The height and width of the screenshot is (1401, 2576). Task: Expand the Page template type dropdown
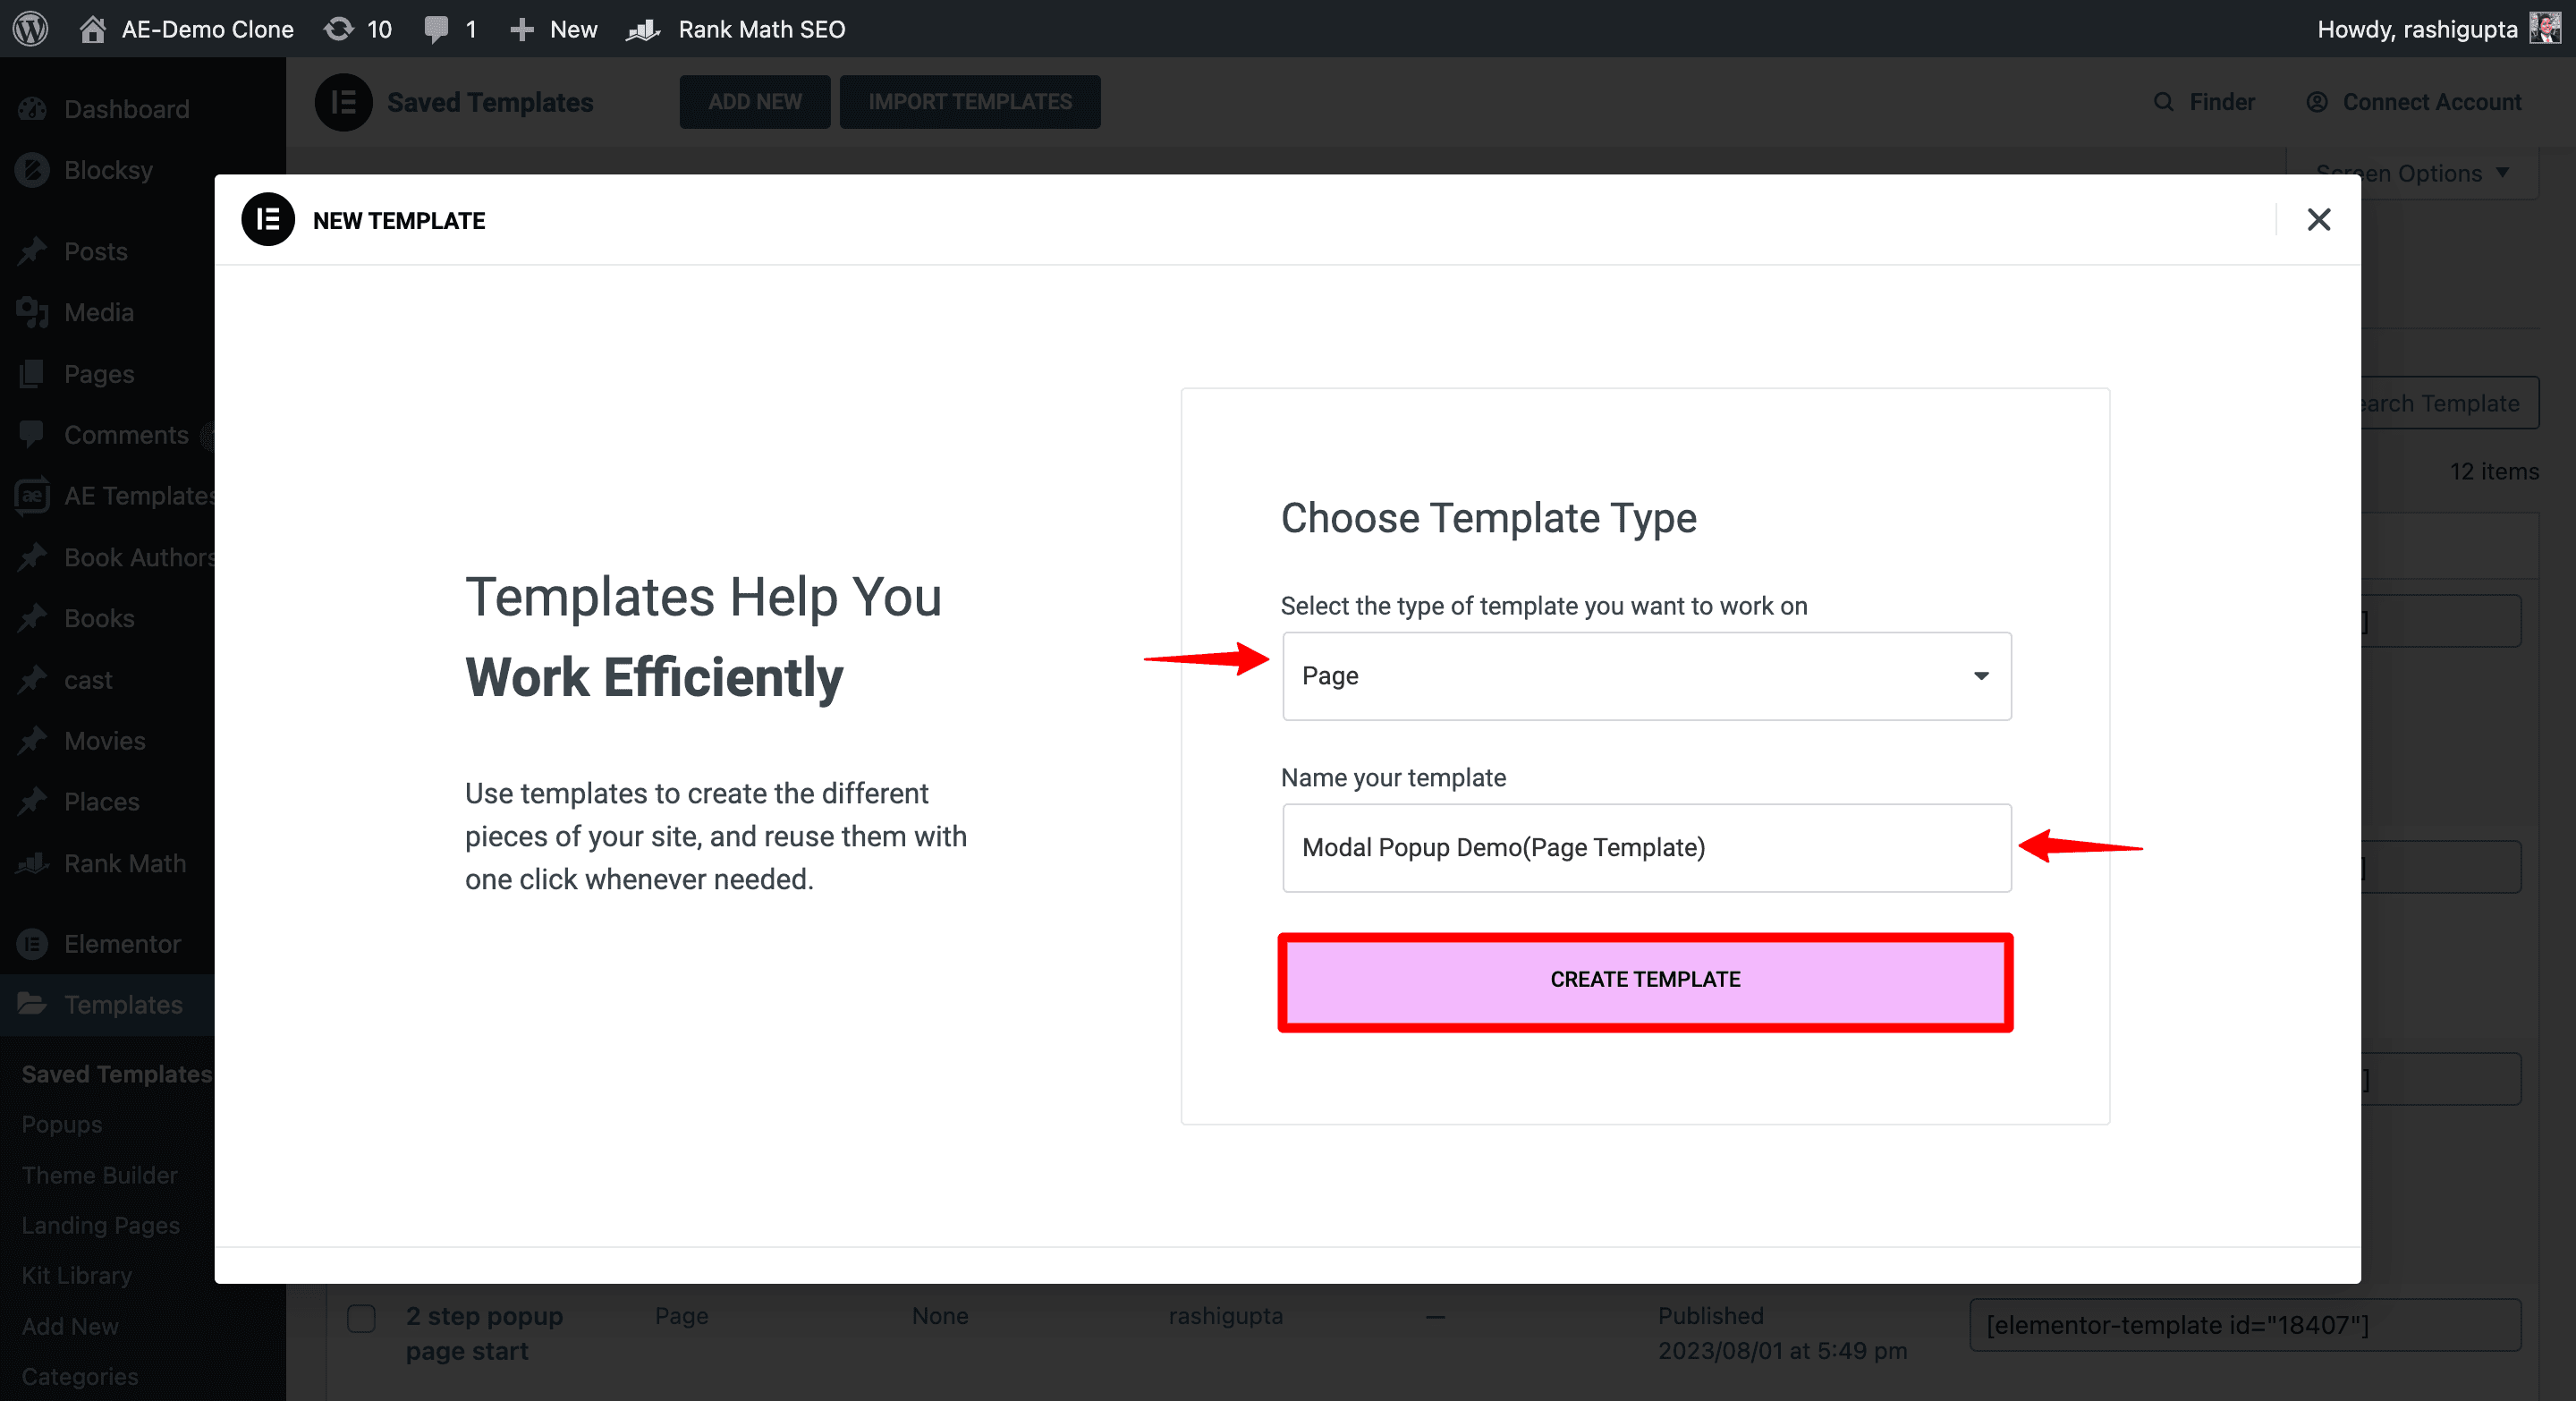coord(1645,675)
